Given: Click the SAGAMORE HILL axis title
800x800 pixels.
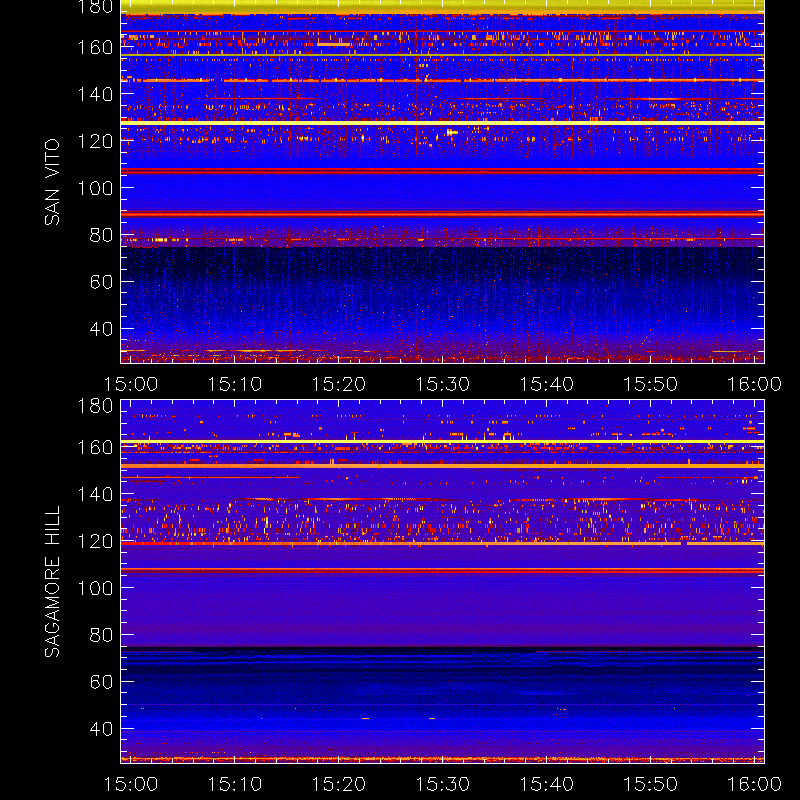Looking at the screenshot, I should pos(52,582).
